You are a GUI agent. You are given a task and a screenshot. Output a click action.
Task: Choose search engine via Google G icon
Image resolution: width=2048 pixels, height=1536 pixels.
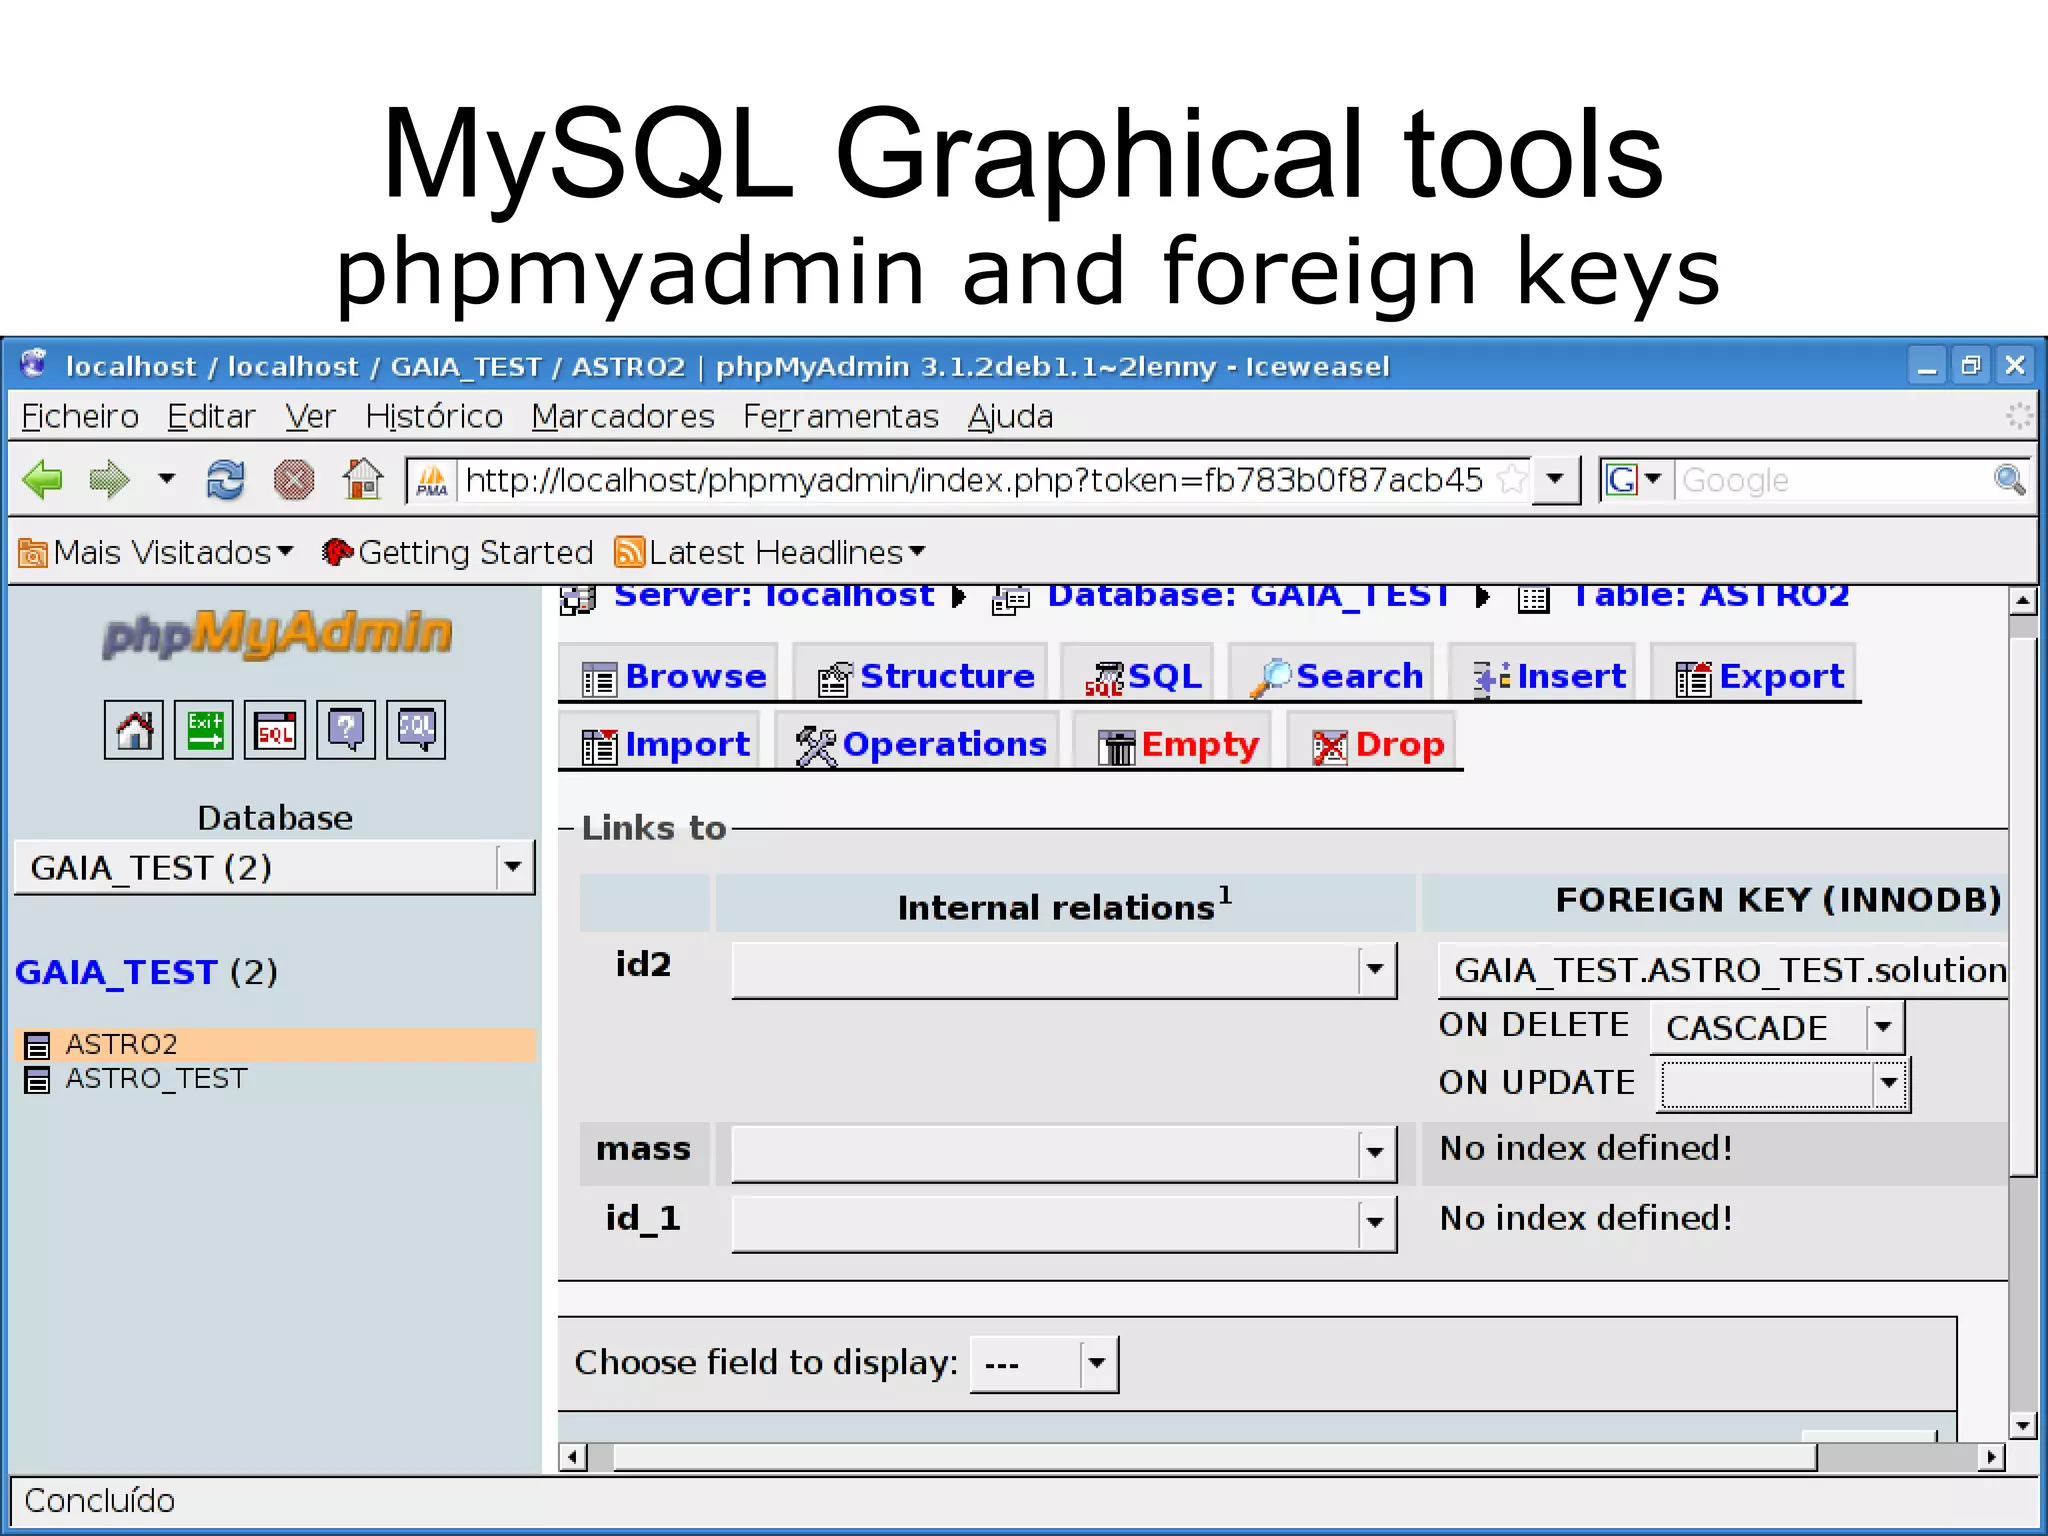pos(1634,480)
